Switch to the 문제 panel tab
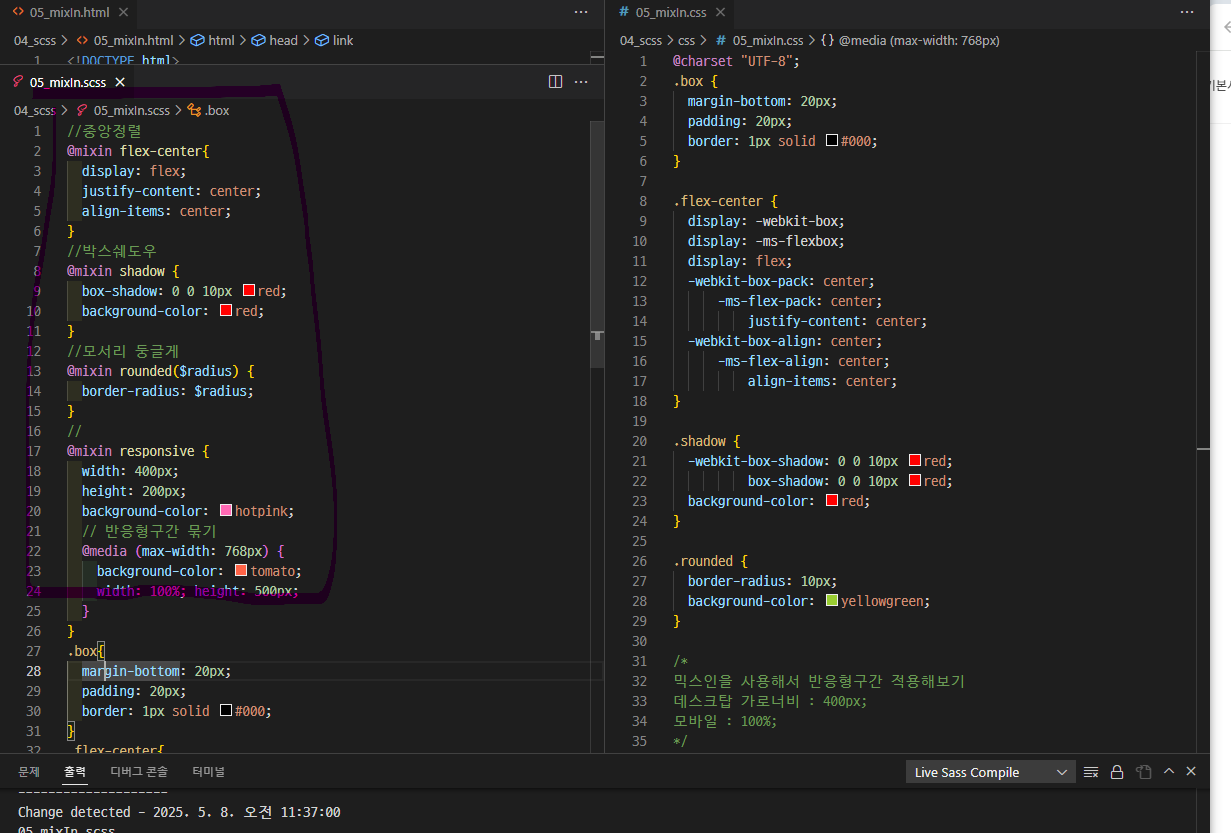The height and width of the screenshot is (833, 1231). click(29, 772)
